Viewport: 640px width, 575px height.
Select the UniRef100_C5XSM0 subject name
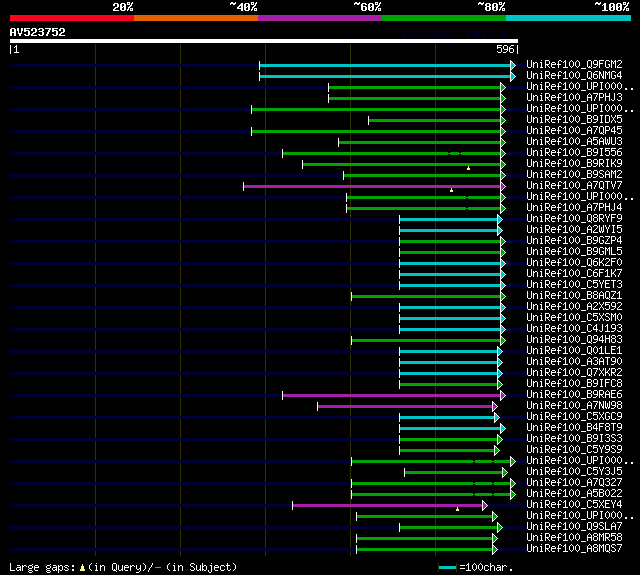point(574,318)
